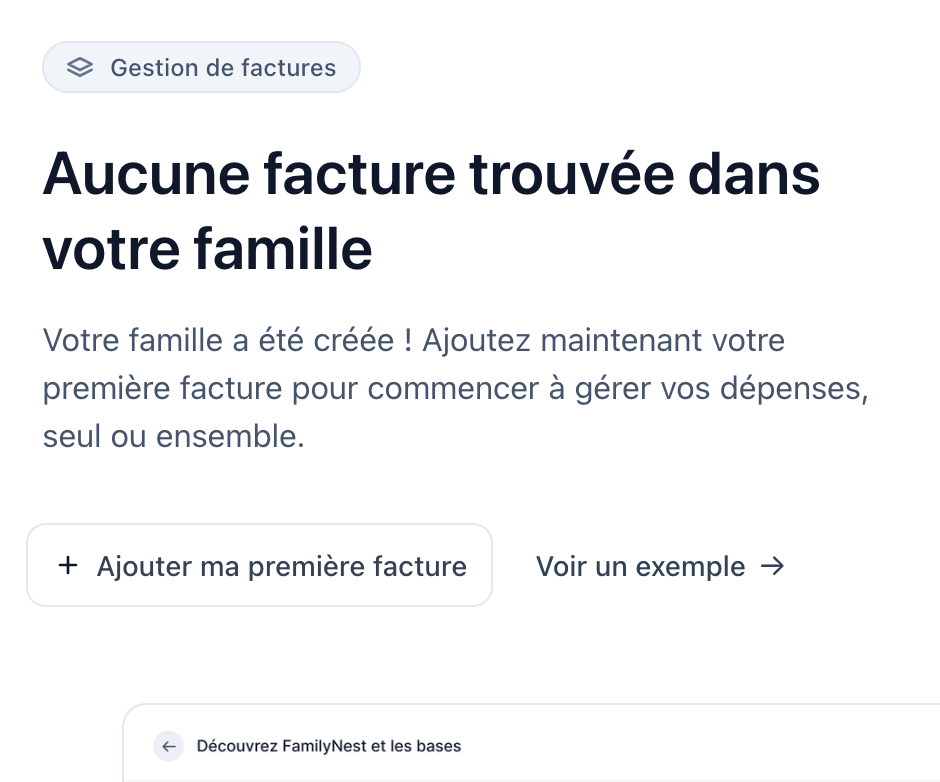This screenshot has height=782, width=940.
Task: Activate the add first invoice action
Action: pyautogui.click(x=259, y=565)
